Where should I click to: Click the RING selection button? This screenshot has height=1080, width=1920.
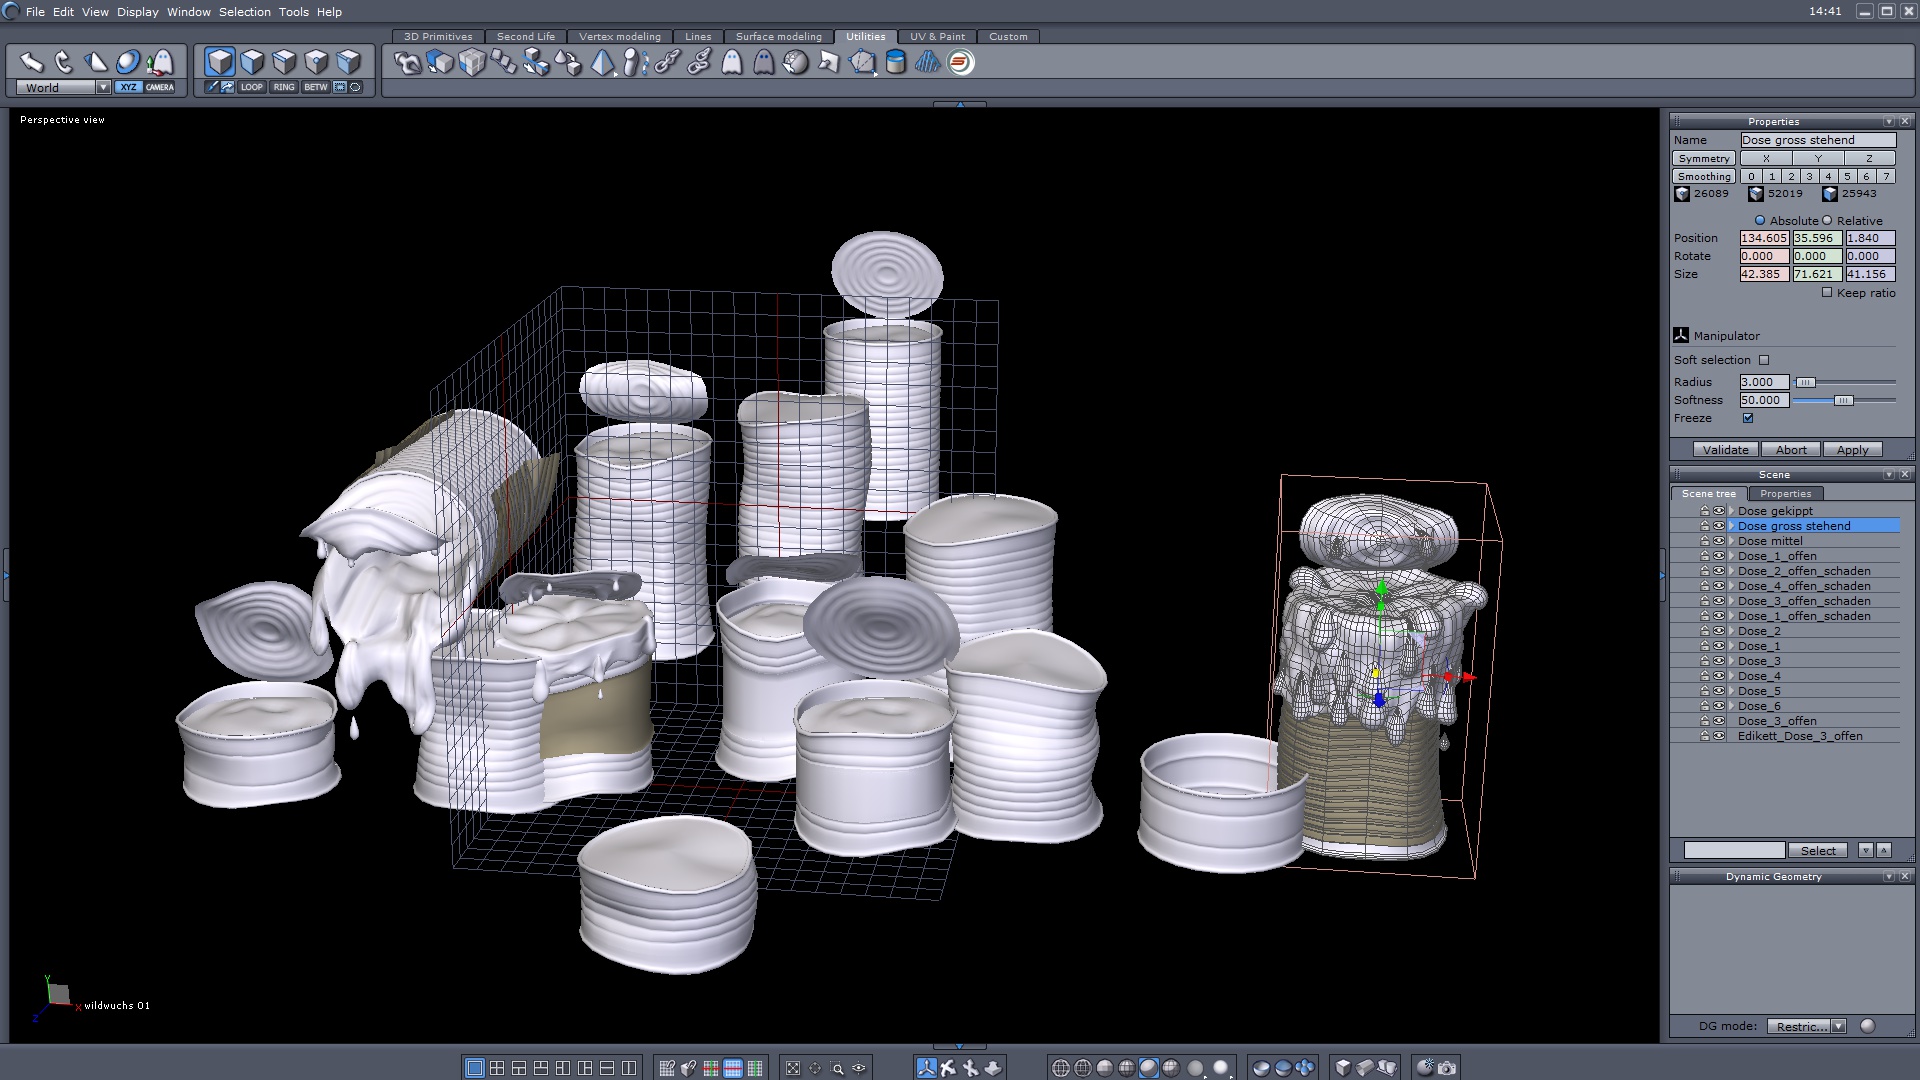pos(284,87)
